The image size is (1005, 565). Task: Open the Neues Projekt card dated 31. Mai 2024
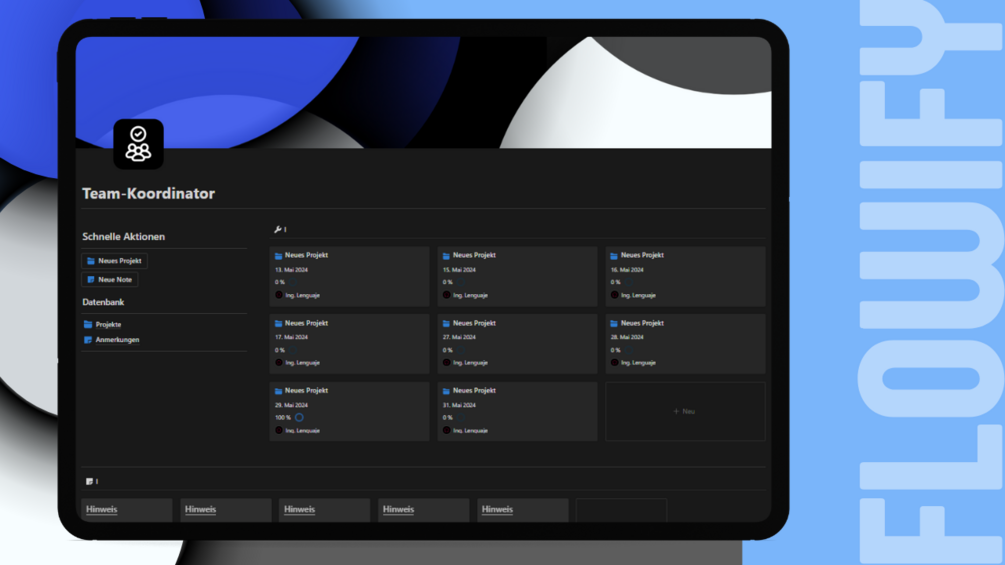coord(517,411)
